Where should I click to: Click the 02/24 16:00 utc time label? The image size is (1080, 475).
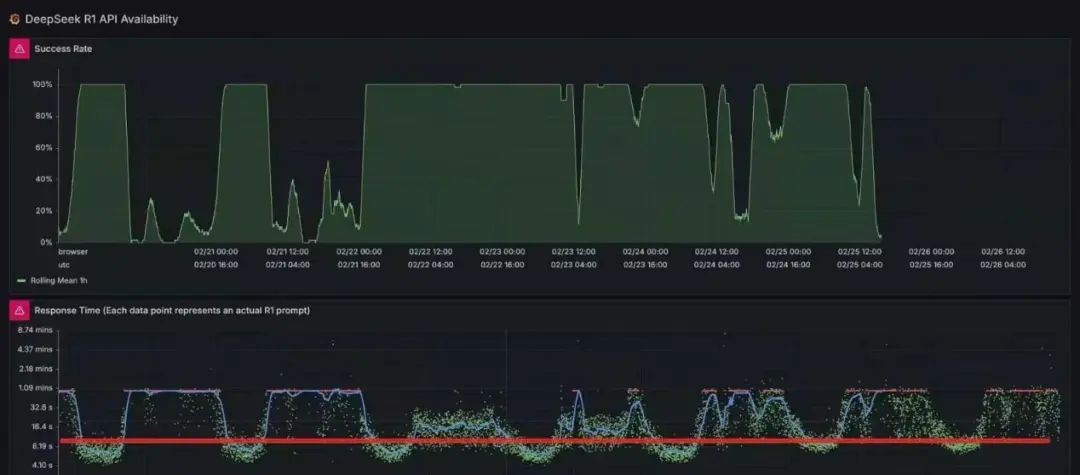coord(789,264)
